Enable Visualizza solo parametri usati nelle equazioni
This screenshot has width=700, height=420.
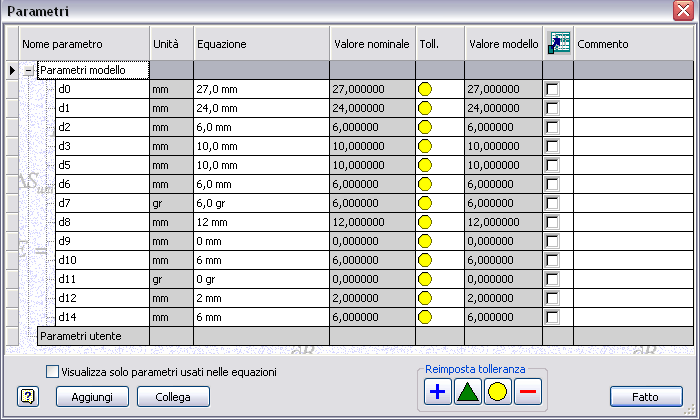52,371
